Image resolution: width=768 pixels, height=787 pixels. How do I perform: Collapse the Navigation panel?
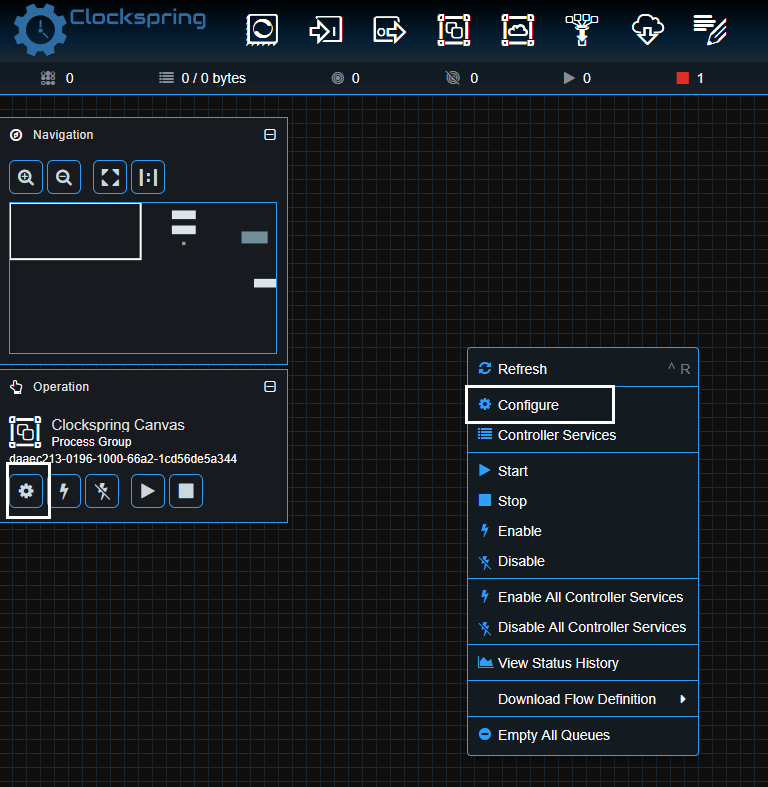[270, 135]
